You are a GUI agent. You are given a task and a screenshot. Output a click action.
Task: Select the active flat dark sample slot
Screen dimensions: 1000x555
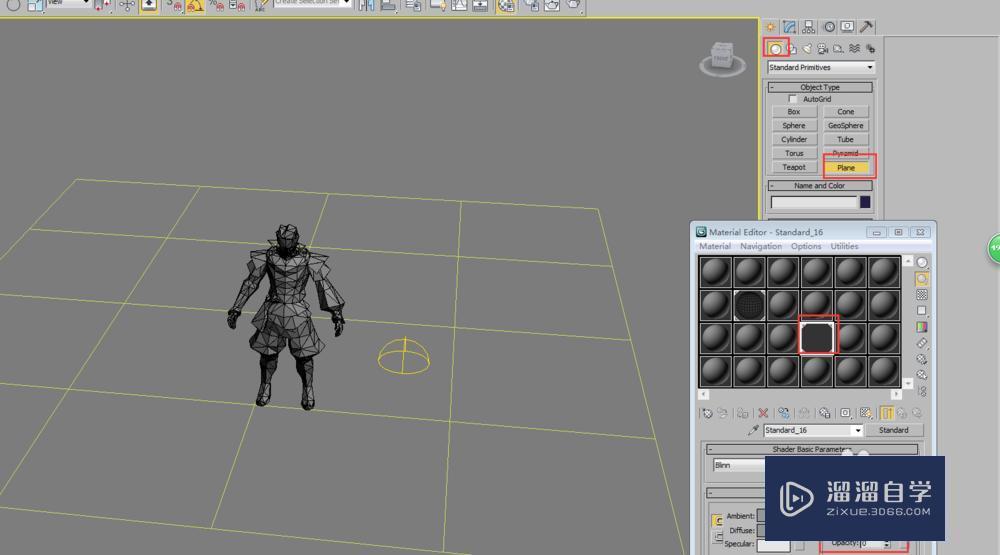coord(817,337)
